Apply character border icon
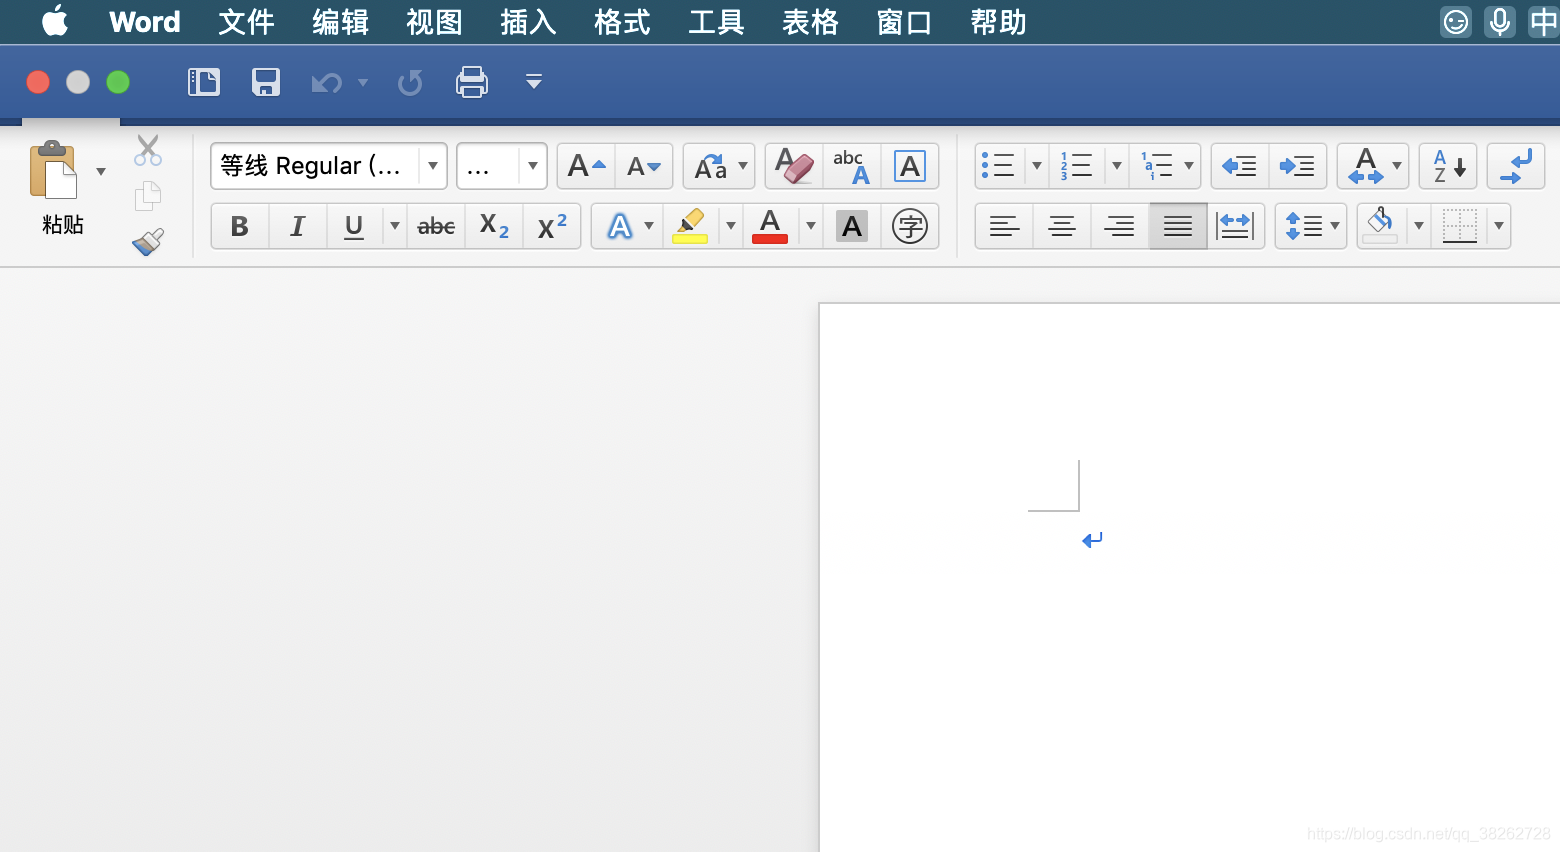The width and height of the screenshot is (1560, 852). click(x=909, y=166)
